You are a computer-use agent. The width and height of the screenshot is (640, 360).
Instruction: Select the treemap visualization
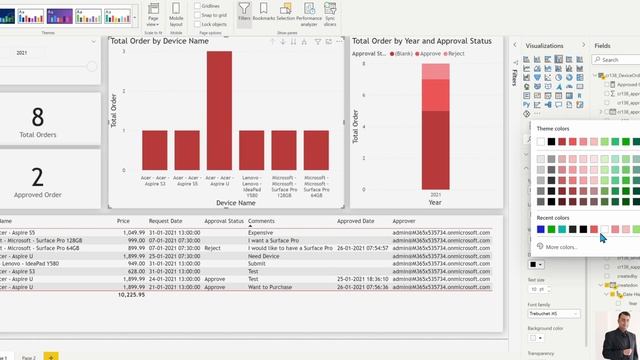click(x=580, y=78)
